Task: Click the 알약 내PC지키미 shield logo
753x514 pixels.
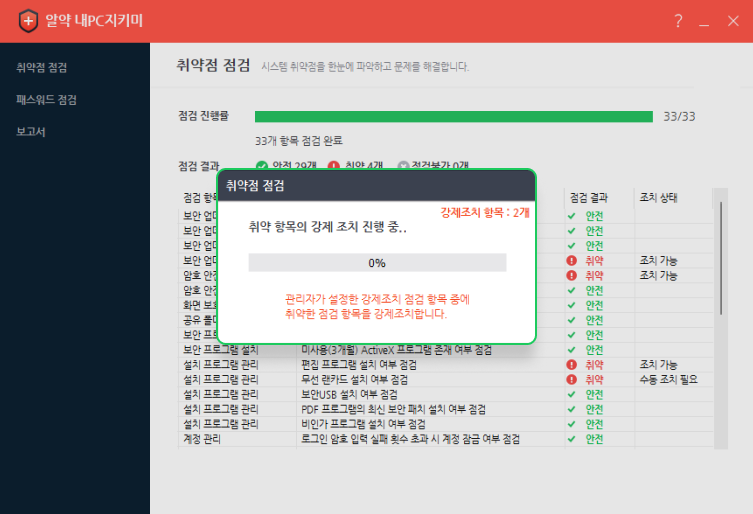Action: (x=28, y=21)
